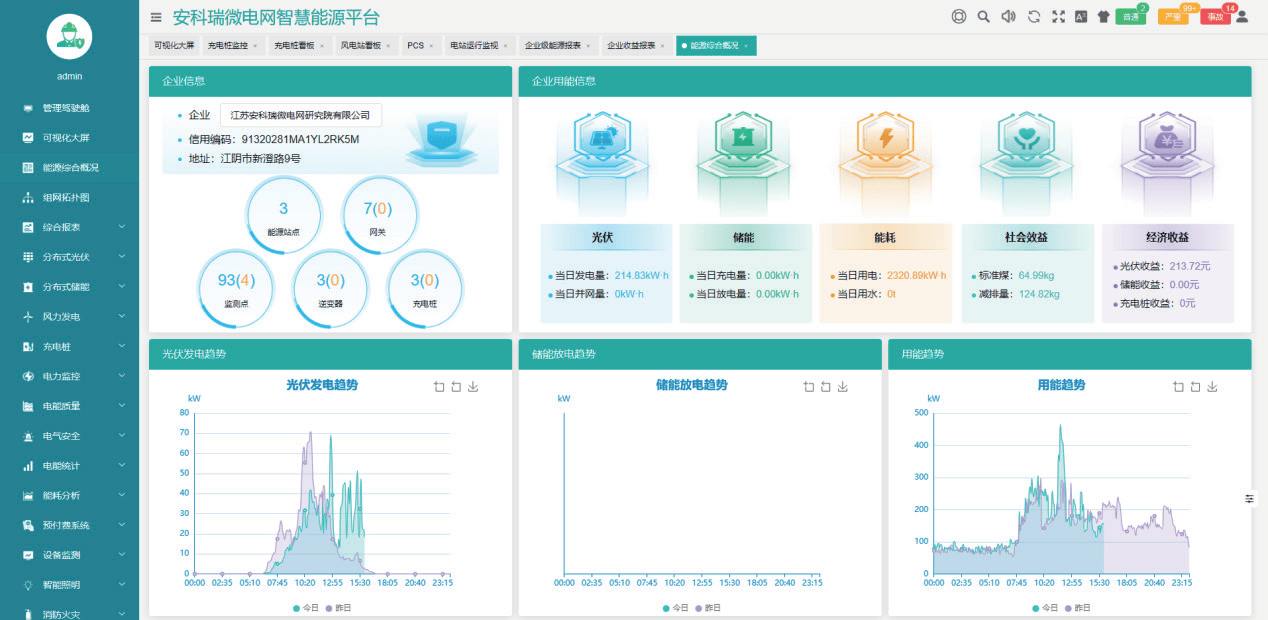
Task: Click the 能源站点 circular gauge showing 3
Action: point(283,215)
